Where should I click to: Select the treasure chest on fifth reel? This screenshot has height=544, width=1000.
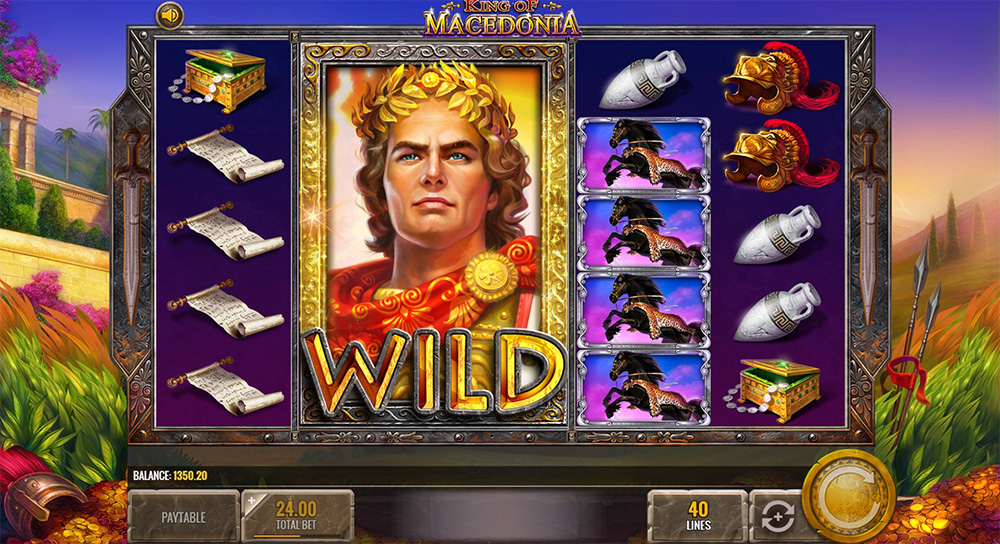point(773,389)
